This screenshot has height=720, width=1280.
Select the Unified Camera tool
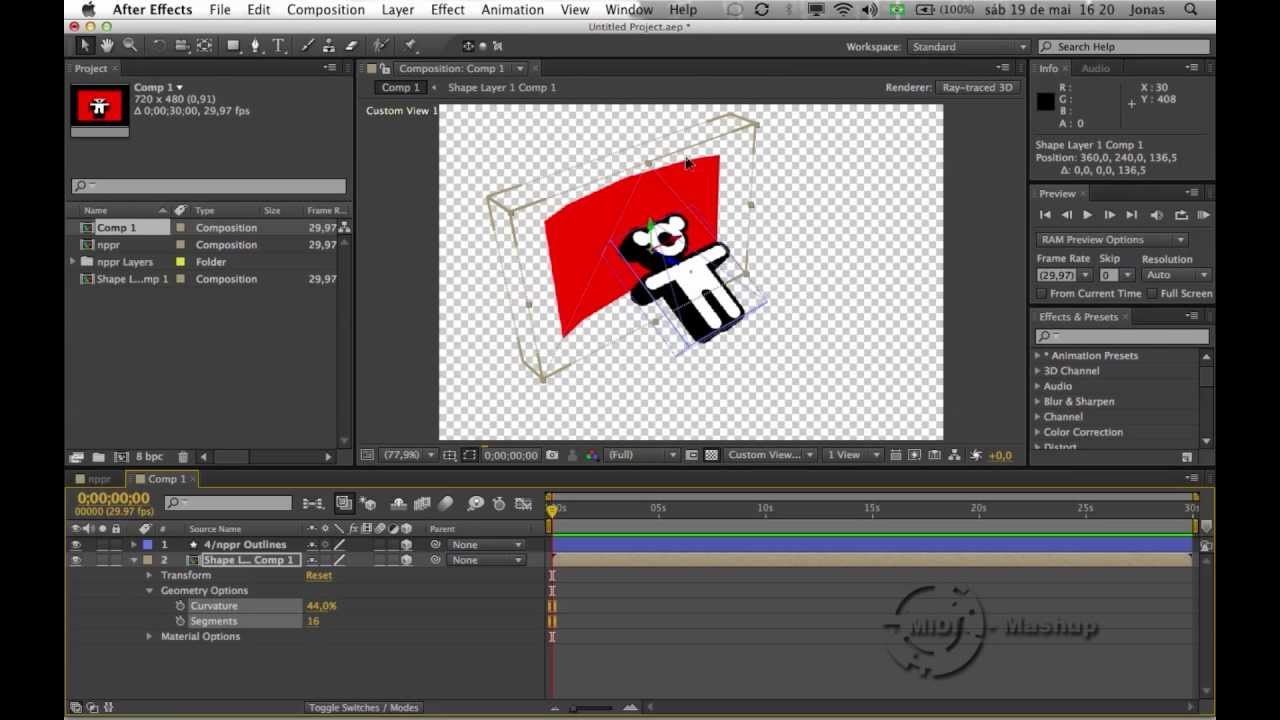182,46
